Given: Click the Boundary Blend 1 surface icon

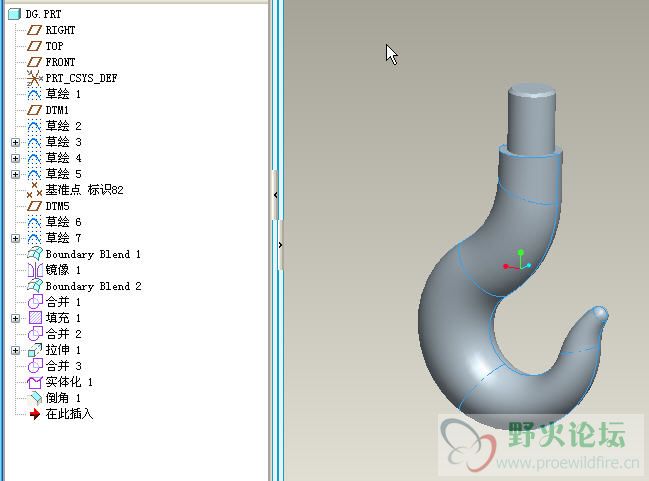Looking at the screenshot, I should pos(35,254).
